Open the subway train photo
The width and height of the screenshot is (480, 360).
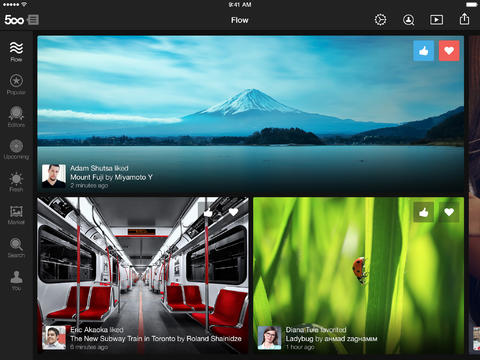pos(143,275)
